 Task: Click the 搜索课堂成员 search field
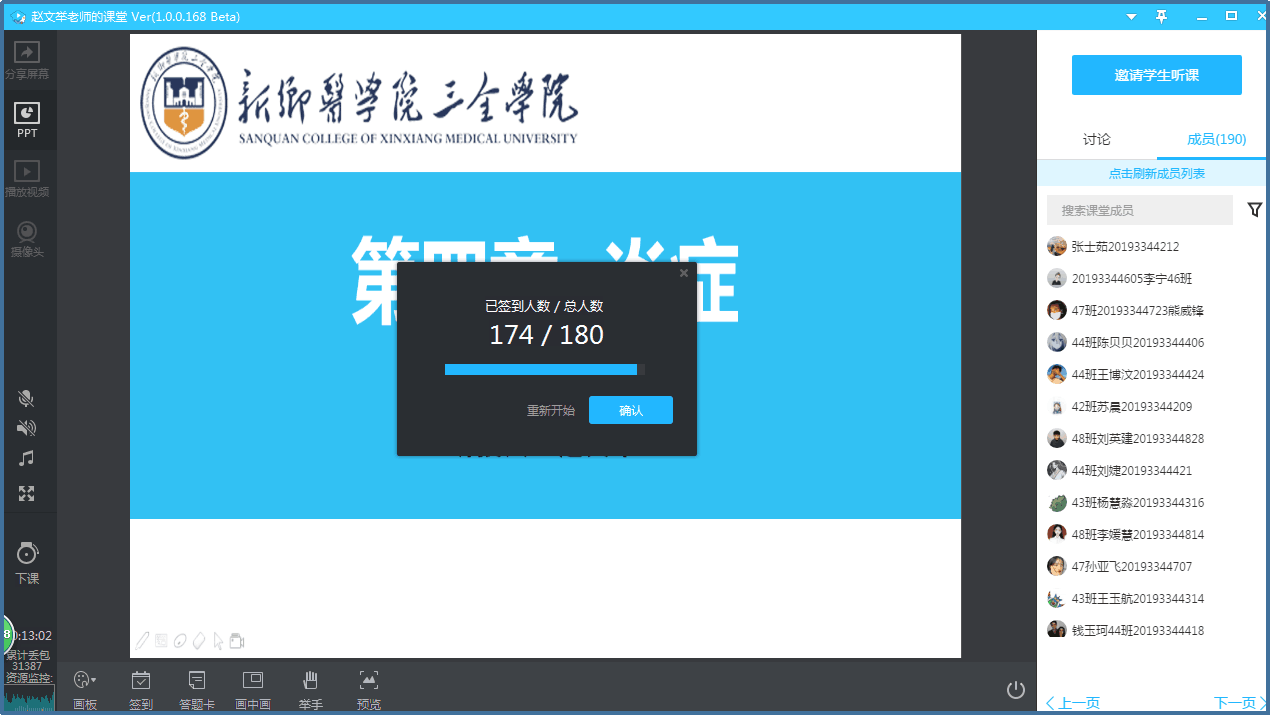click(x=1139, y=210)
